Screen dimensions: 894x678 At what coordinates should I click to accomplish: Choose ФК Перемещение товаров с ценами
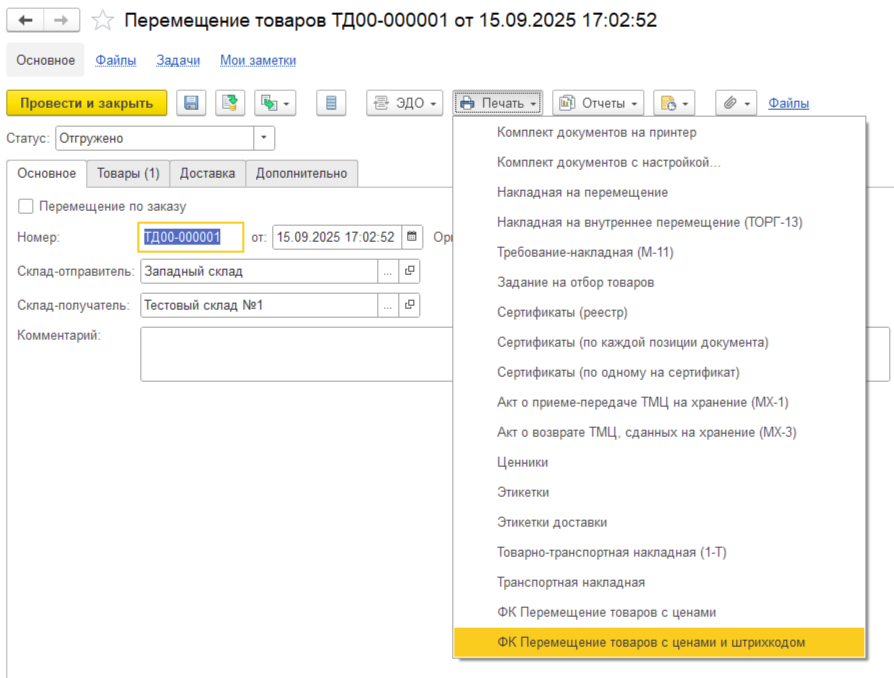click(x=659, y=612)
